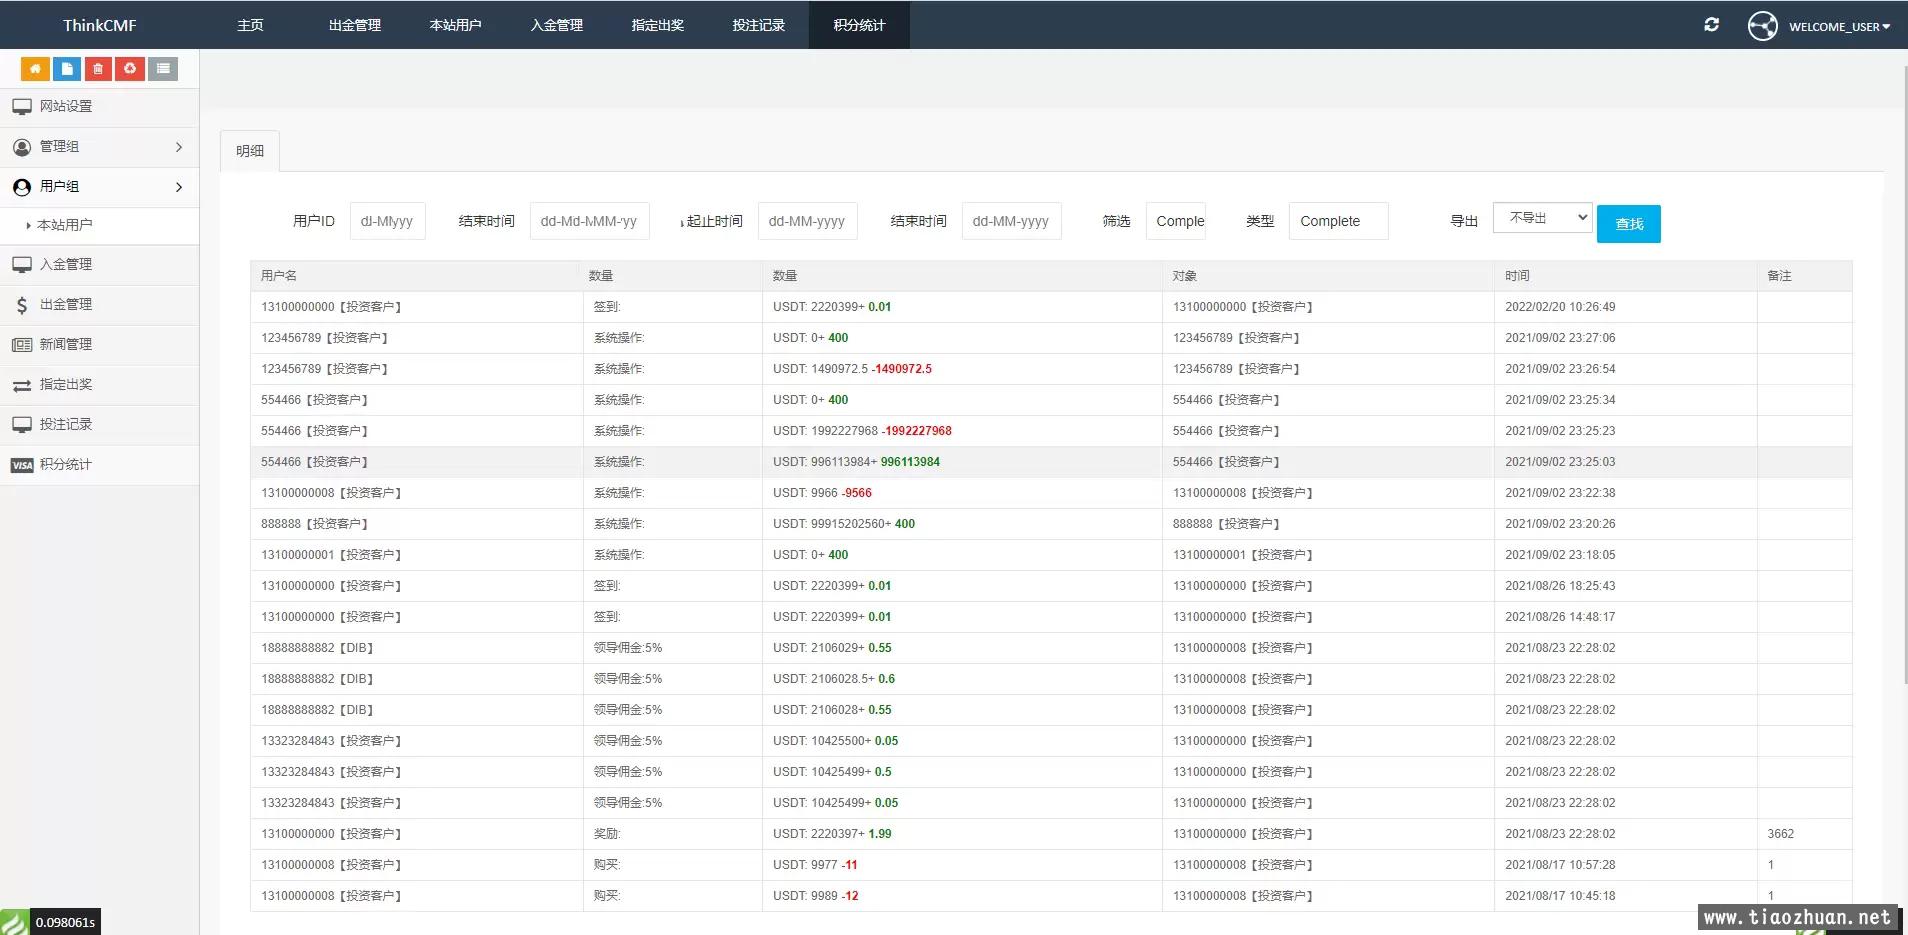This screenshot has width=1908, height=935.
Task: Click username 13100000001 in first column
Action: [331, 555]
